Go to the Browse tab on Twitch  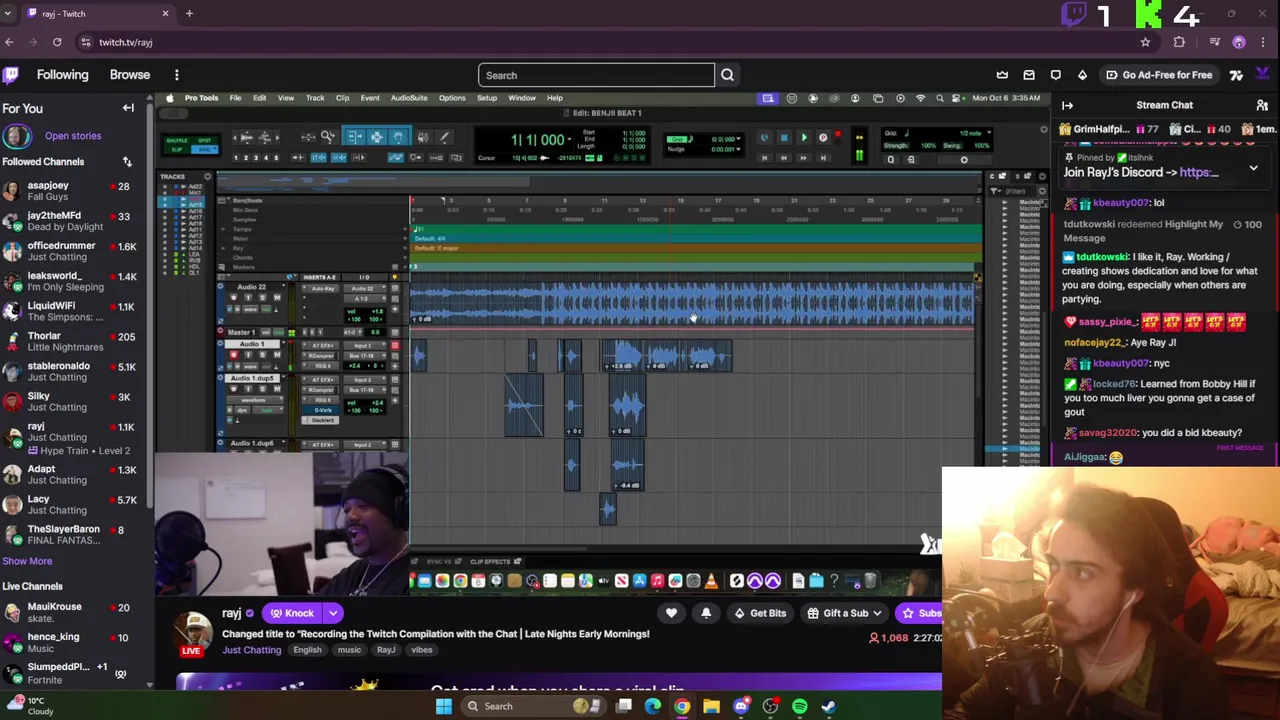(130, 75)
